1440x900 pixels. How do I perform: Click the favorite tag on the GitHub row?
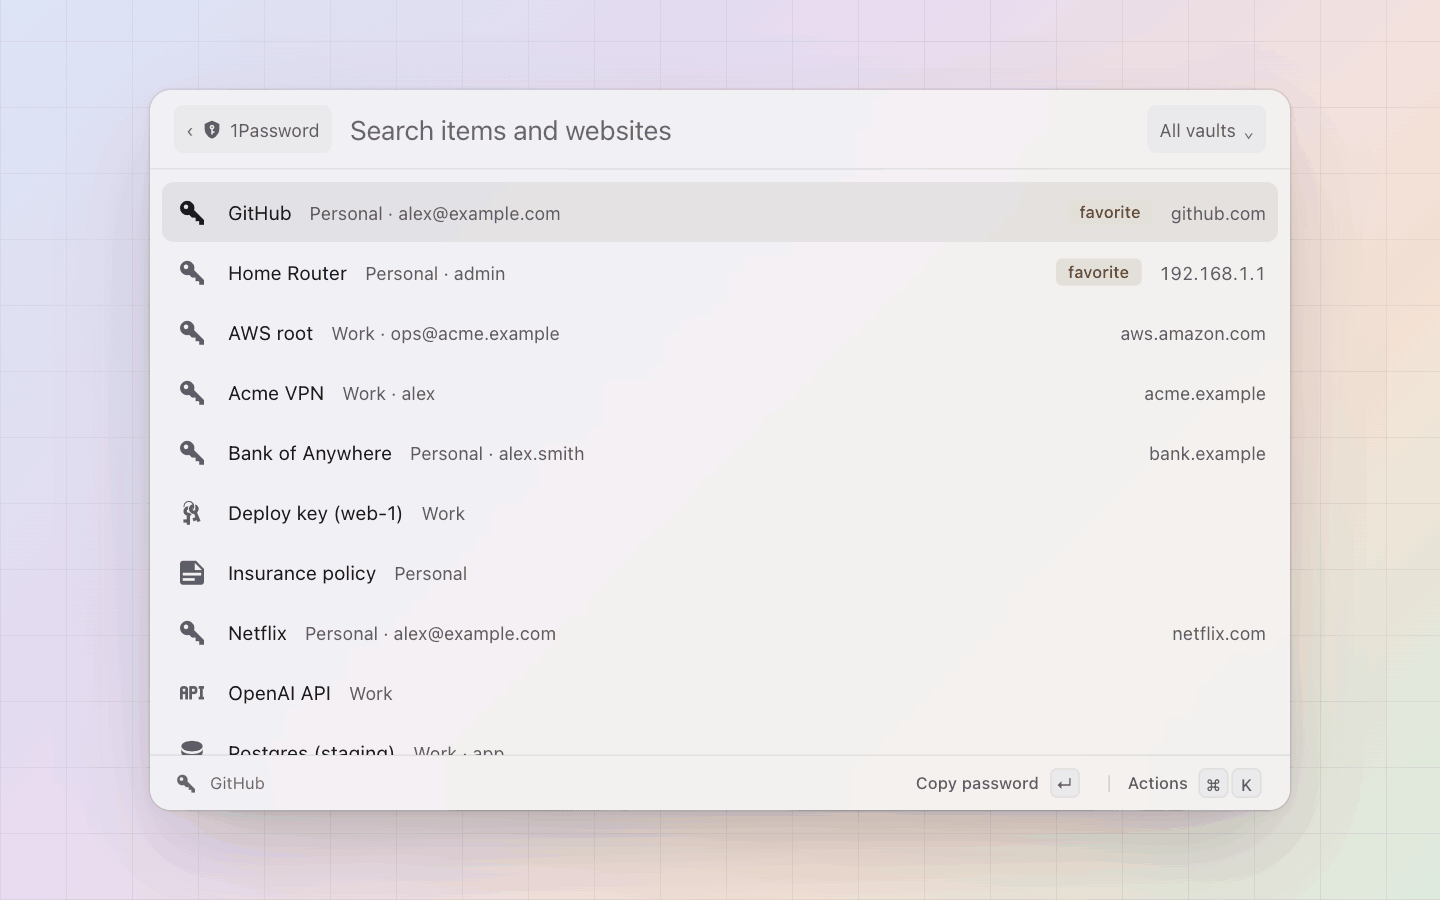(x=1110, y=212)
